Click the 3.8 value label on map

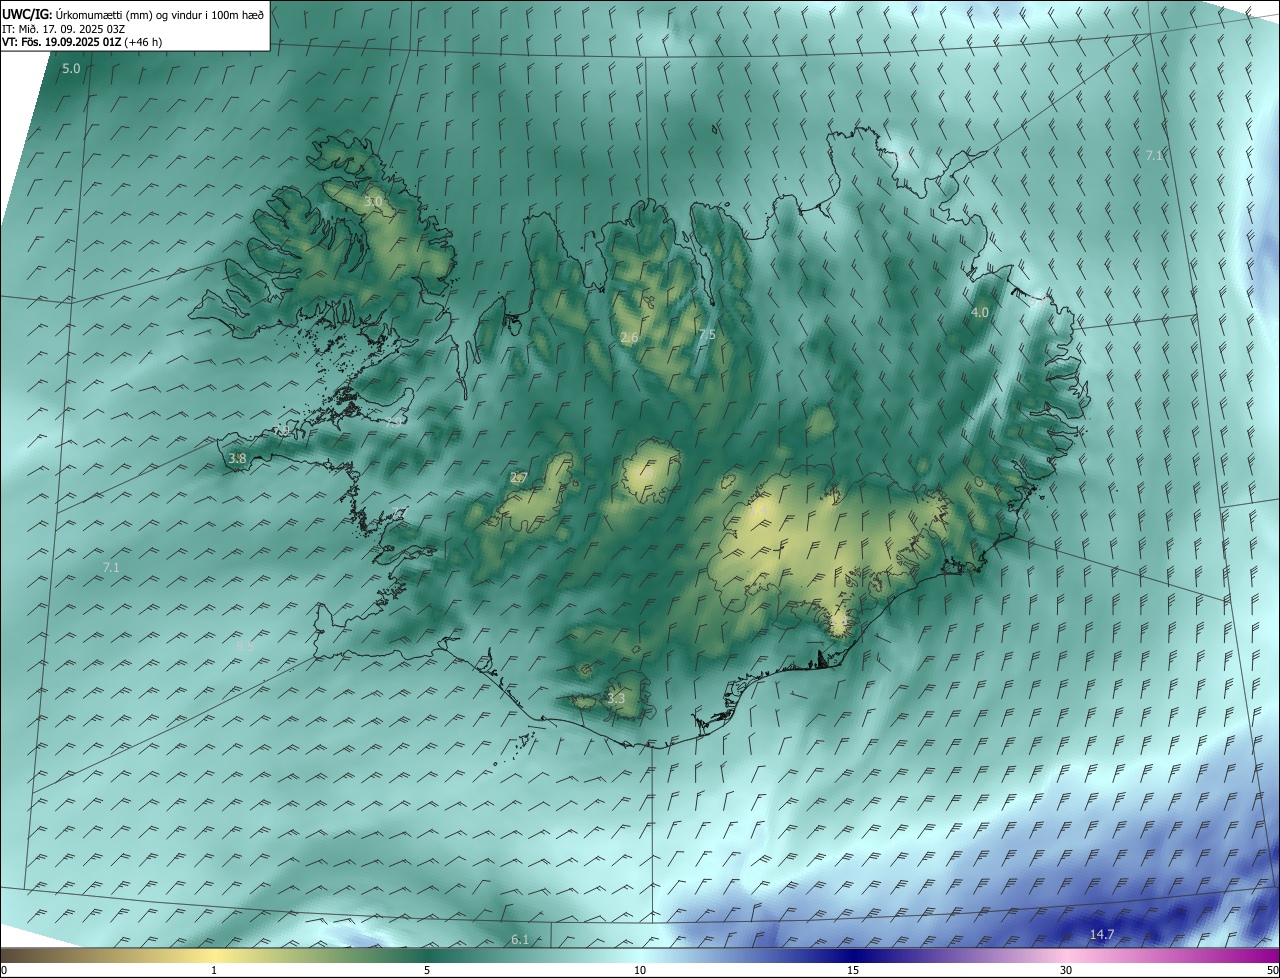(x=237, y=459)
